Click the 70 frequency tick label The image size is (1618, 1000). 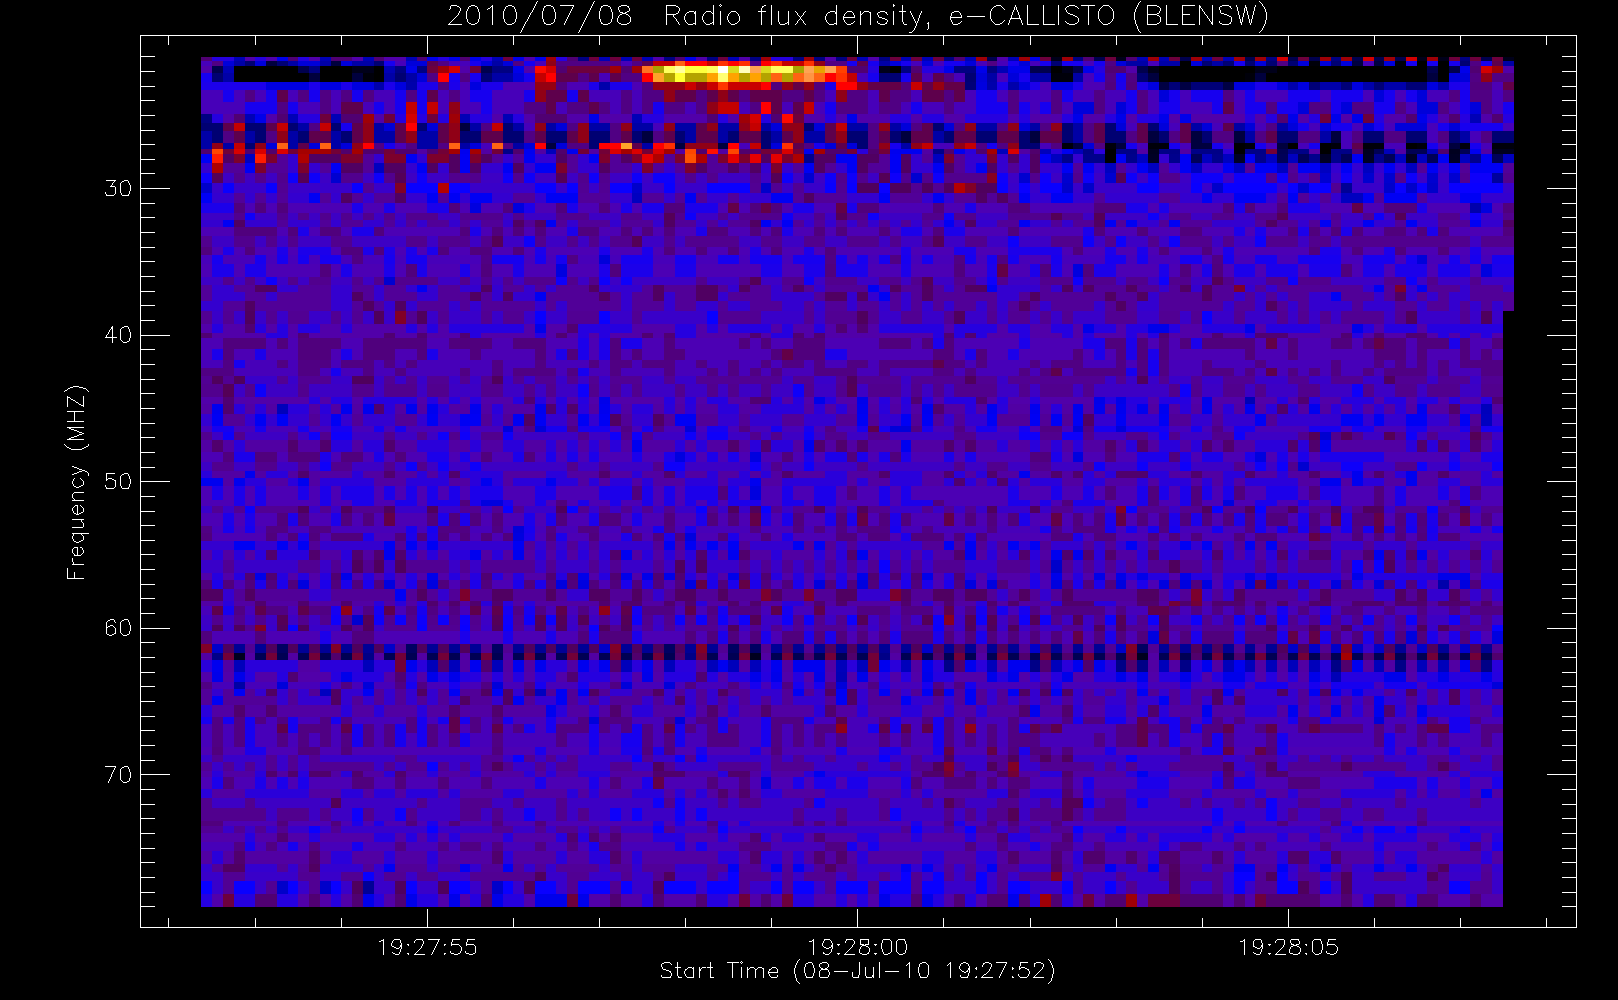[x=118, y=774]
